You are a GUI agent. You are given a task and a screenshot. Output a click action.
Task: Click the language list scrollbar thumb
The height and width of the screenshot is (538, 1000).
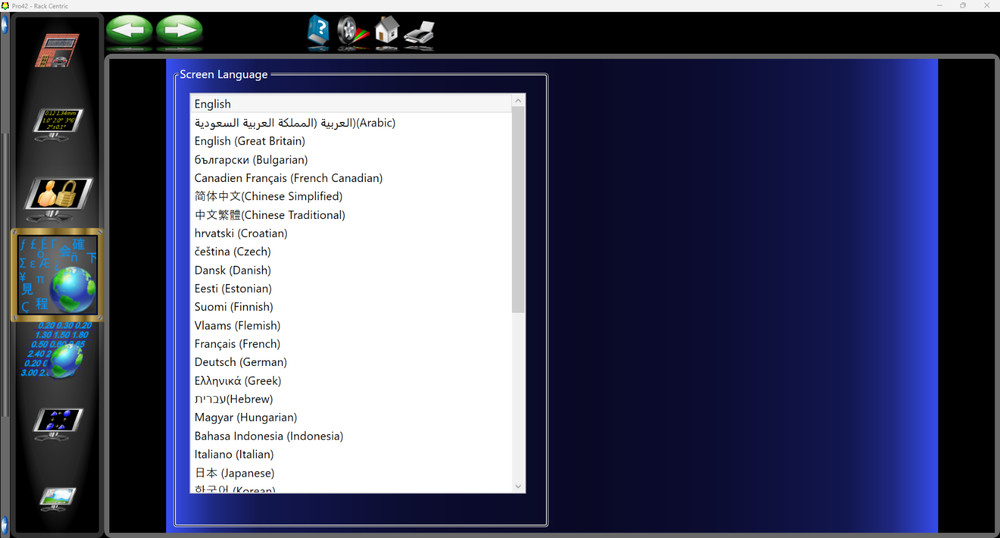(x=518, y=210)
